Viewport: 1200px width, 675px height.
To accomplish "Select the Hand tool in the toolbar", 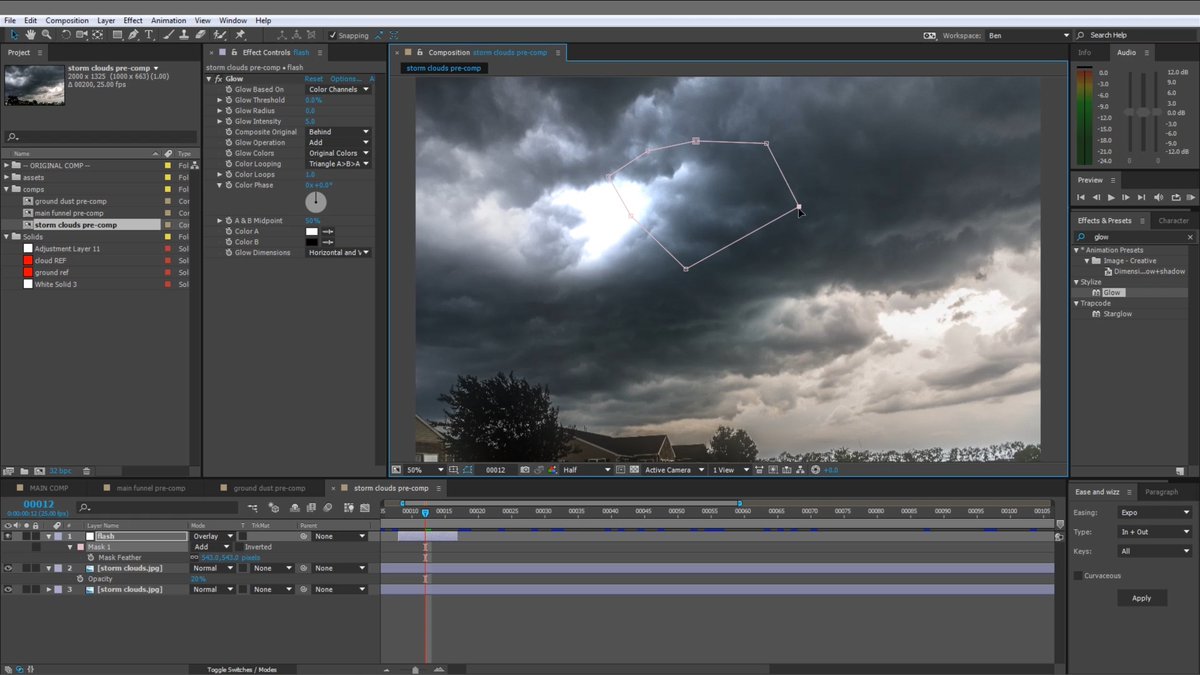I will 31,35.
